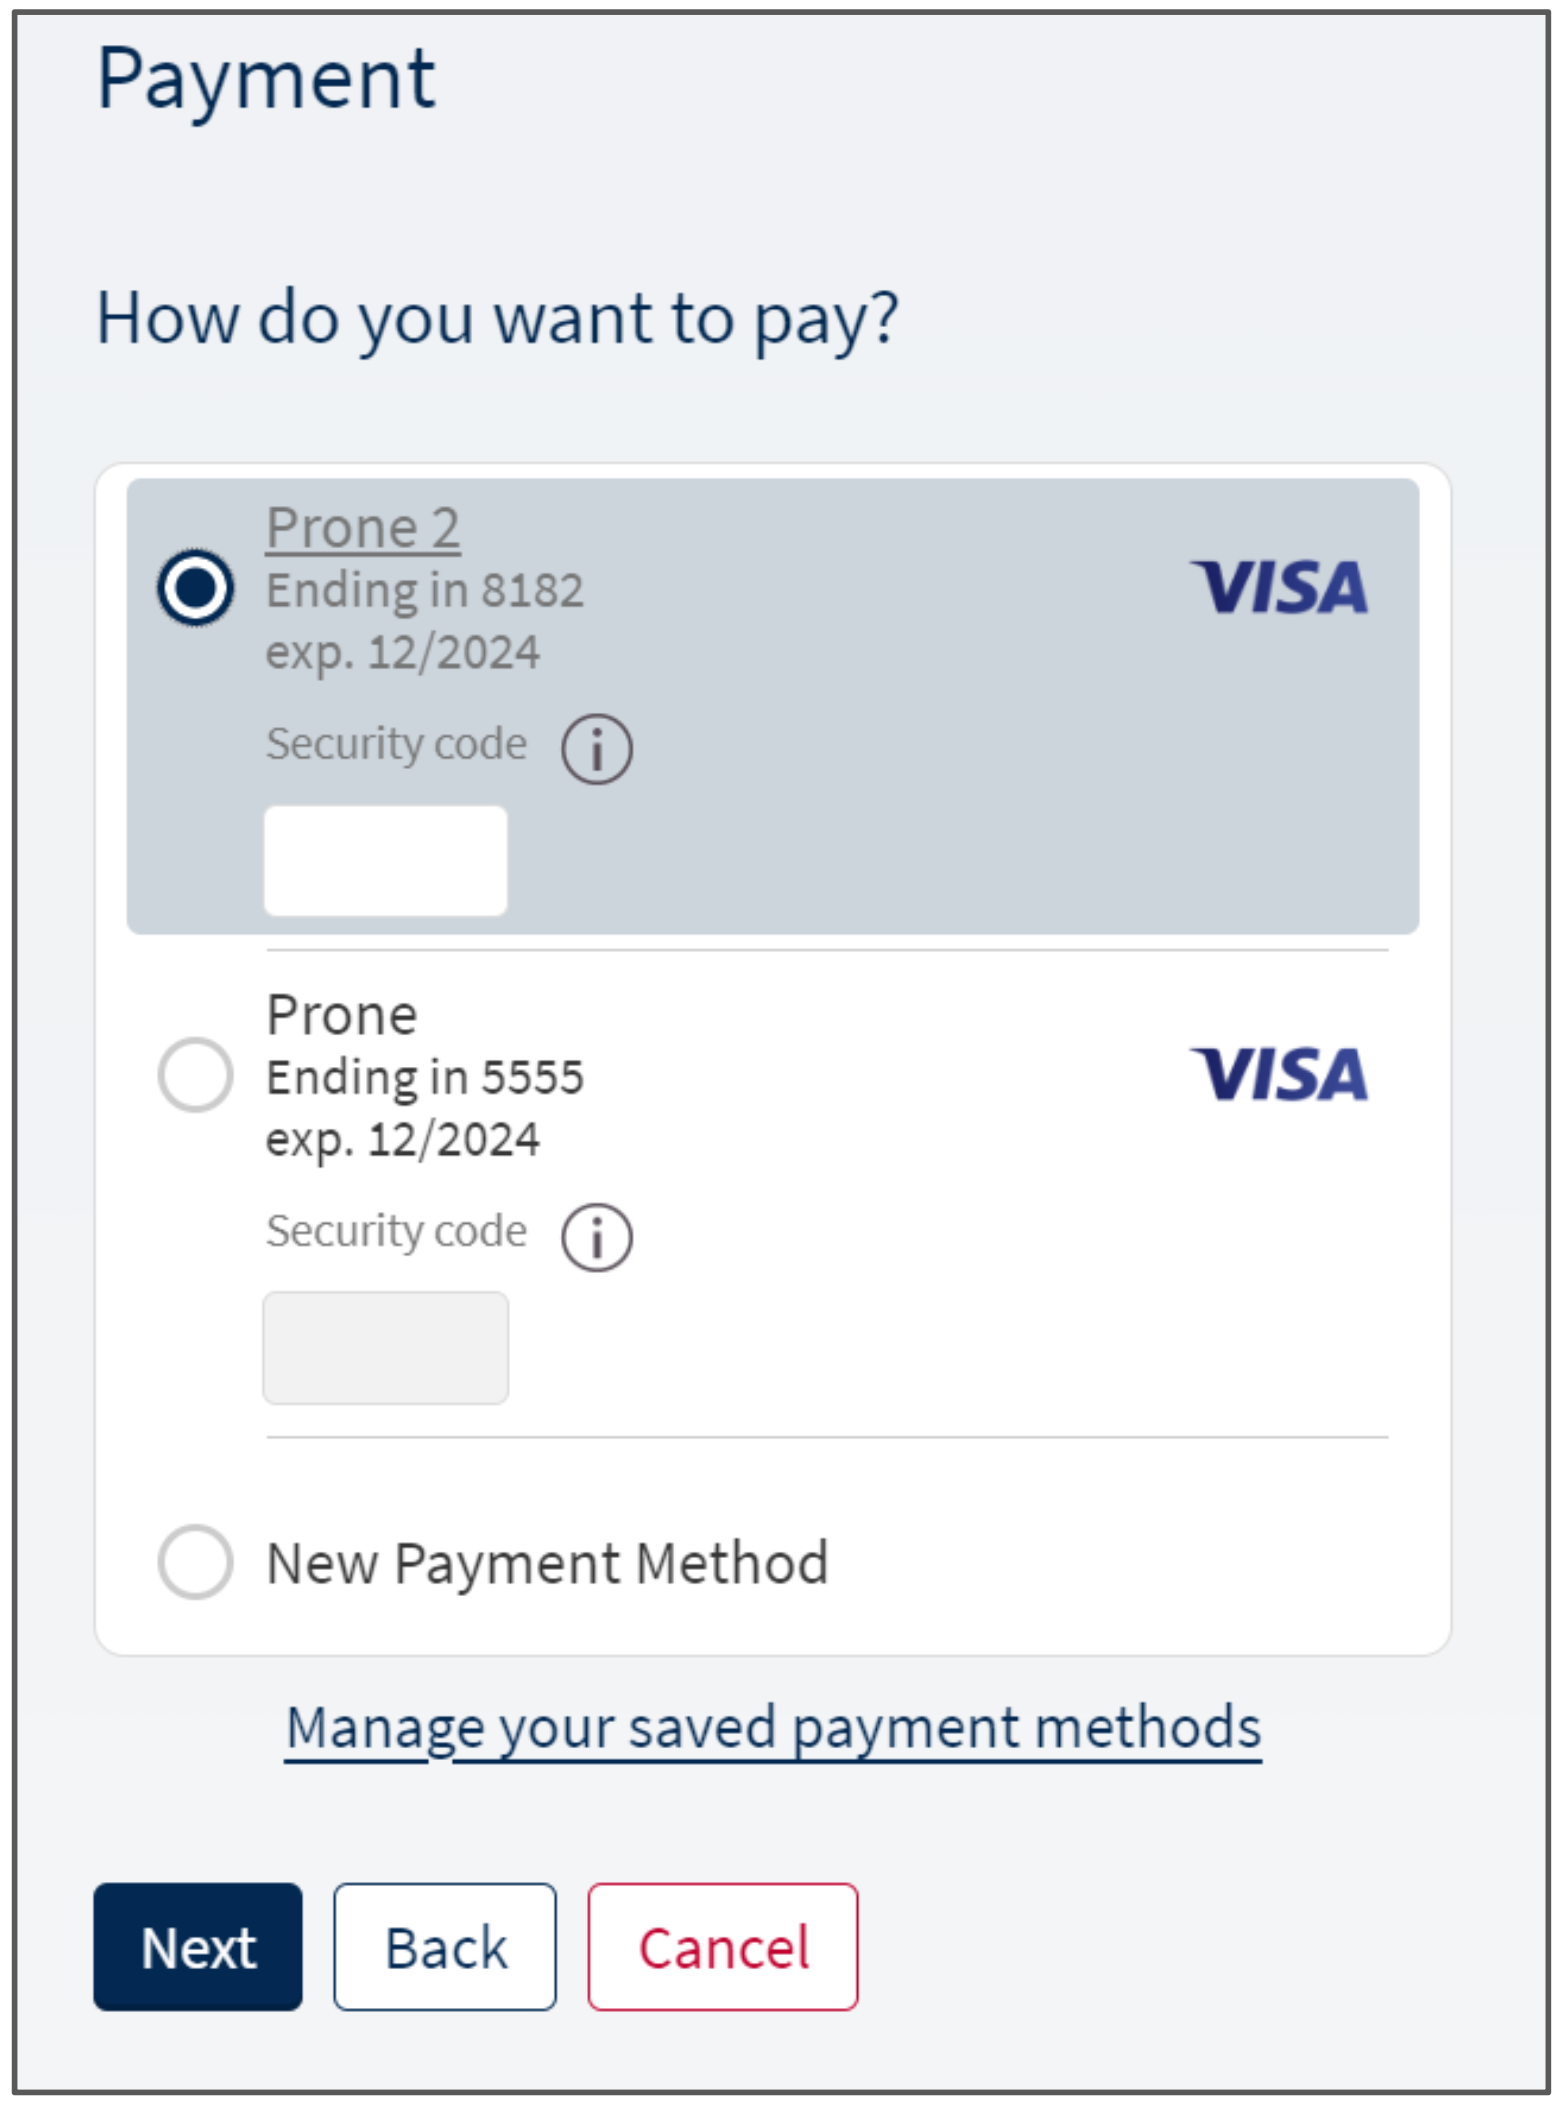
Task: Click the info icon for the 5555 card security code
Action: [x=596, y=1237]
